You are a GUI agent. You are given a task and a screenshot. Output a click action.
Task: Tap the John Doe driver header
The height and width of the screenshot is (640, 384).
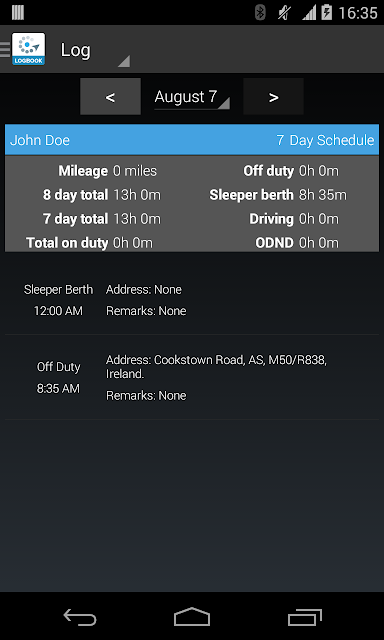(x=40, y=140)
